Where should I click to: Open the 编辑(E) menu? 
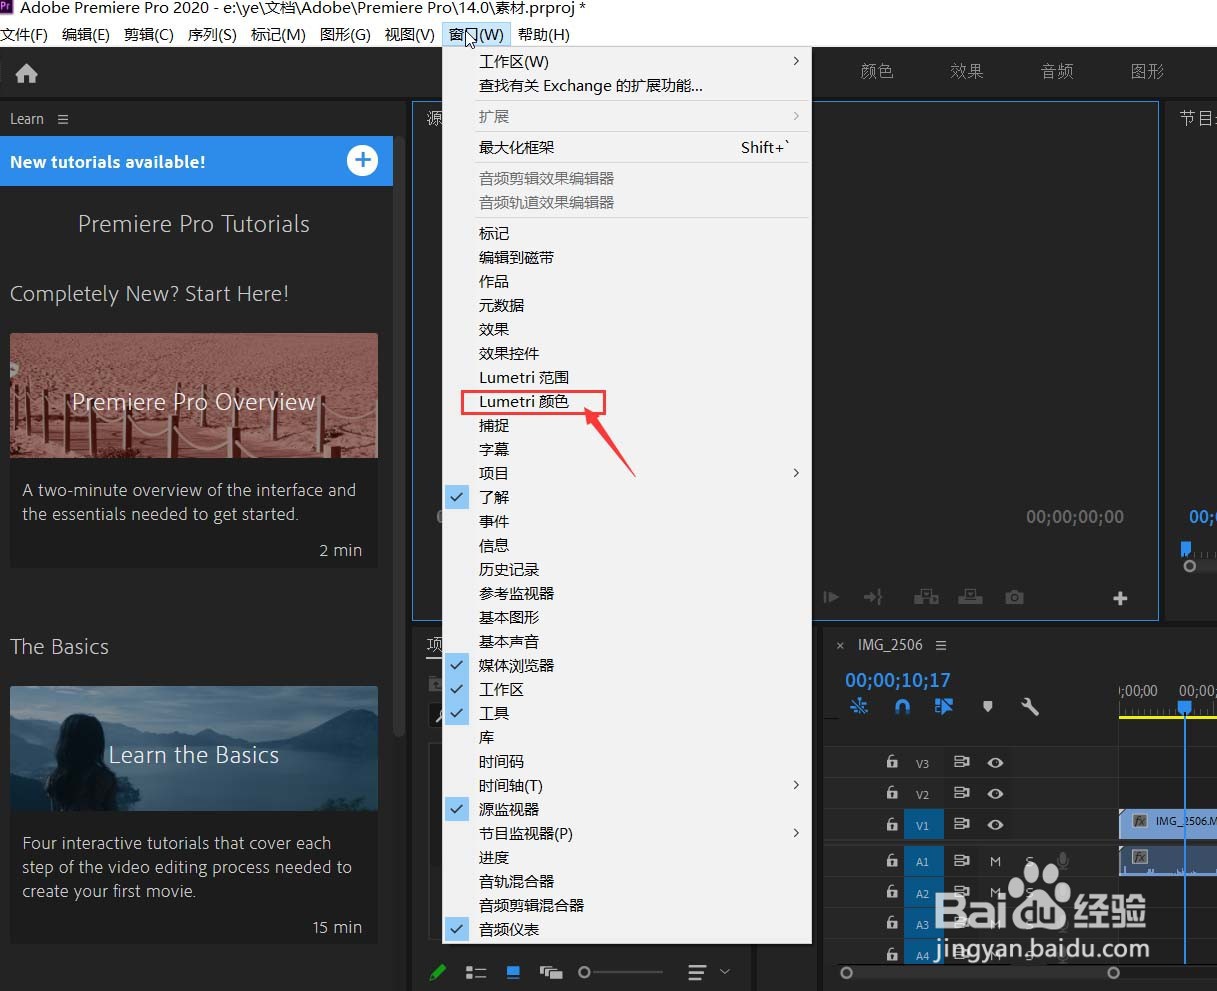[x=85, y=34]
